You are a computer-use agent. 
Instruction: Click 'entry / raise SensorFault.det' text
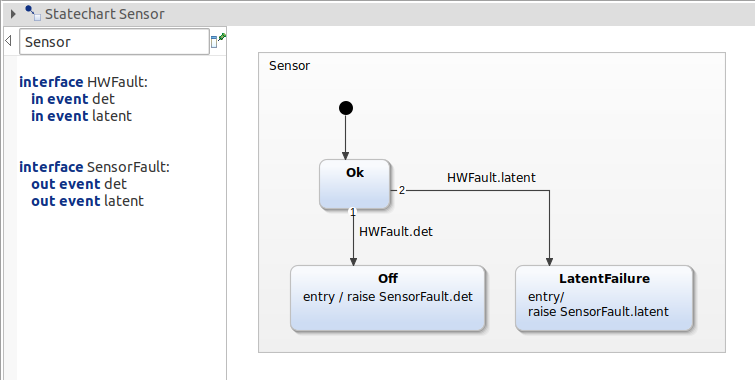[388, 297]
